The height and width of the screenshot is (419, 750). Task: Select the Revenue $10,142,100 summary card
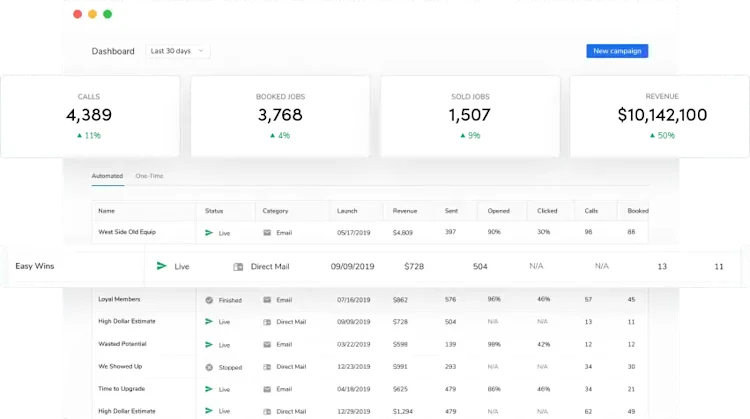(x=660, y=116)
